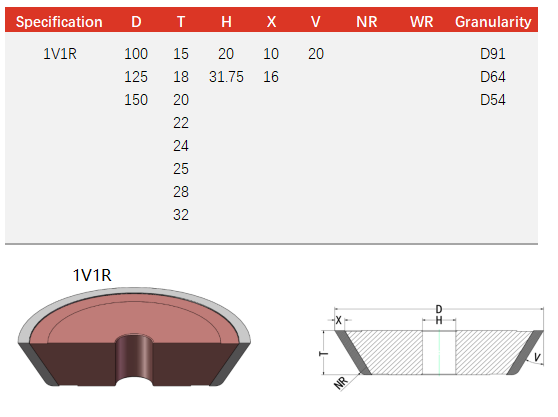Select T value 32
The width and height of the screenshot is (558, 417).
click(x=181, y=215)
